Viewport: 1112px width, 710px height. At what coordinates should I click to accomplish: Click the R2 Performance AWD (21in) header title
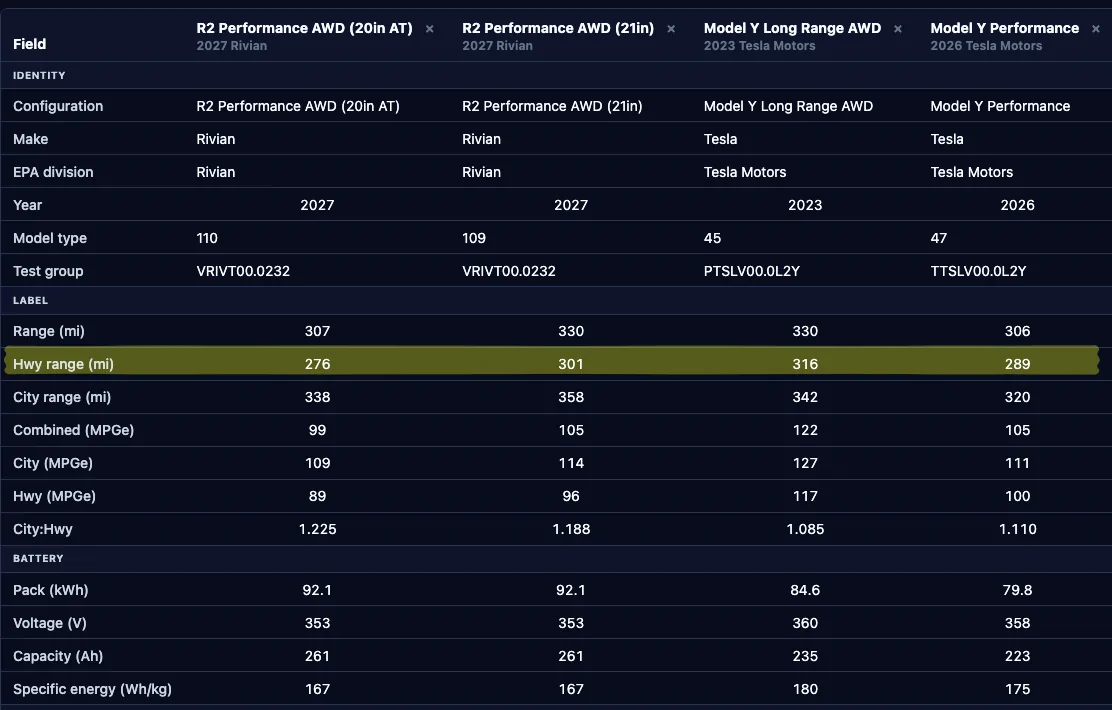558,28
